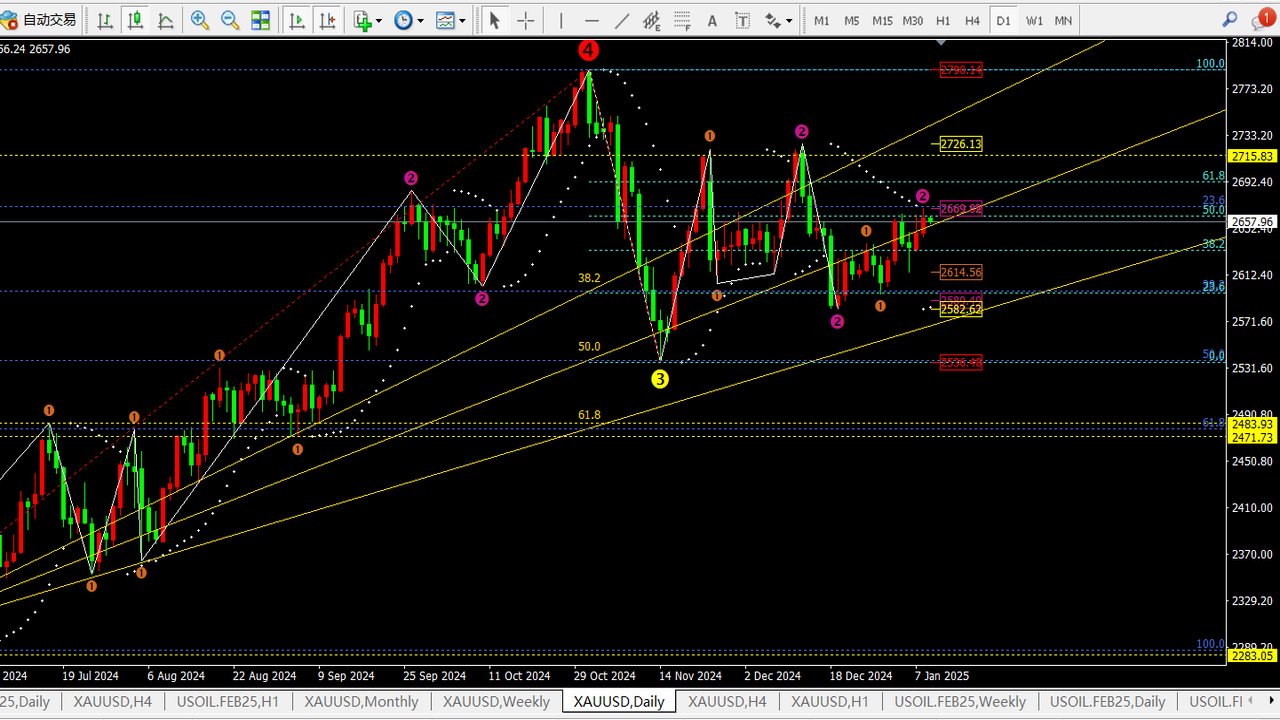Select the crosshair cursor tool
The width and height of the screenshot is (1280, 720).
coord(525,20)
